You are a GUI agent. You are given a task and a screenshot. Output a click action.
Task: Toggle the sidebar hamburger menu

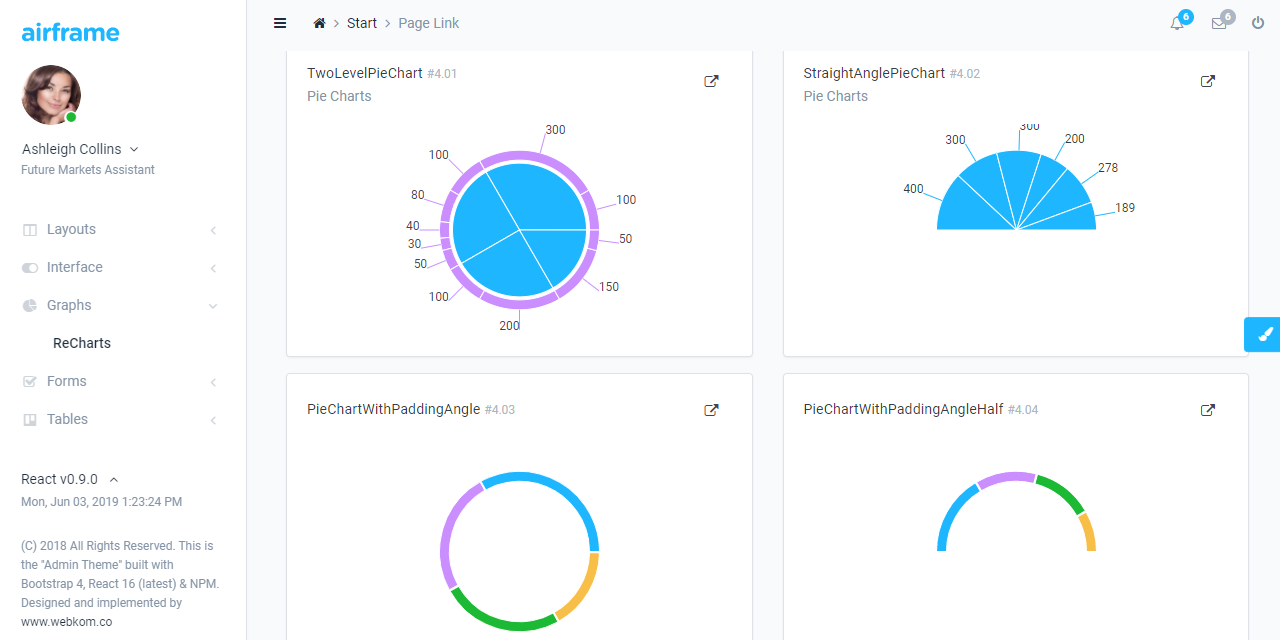pyautogui.click(x=280, y=22)
